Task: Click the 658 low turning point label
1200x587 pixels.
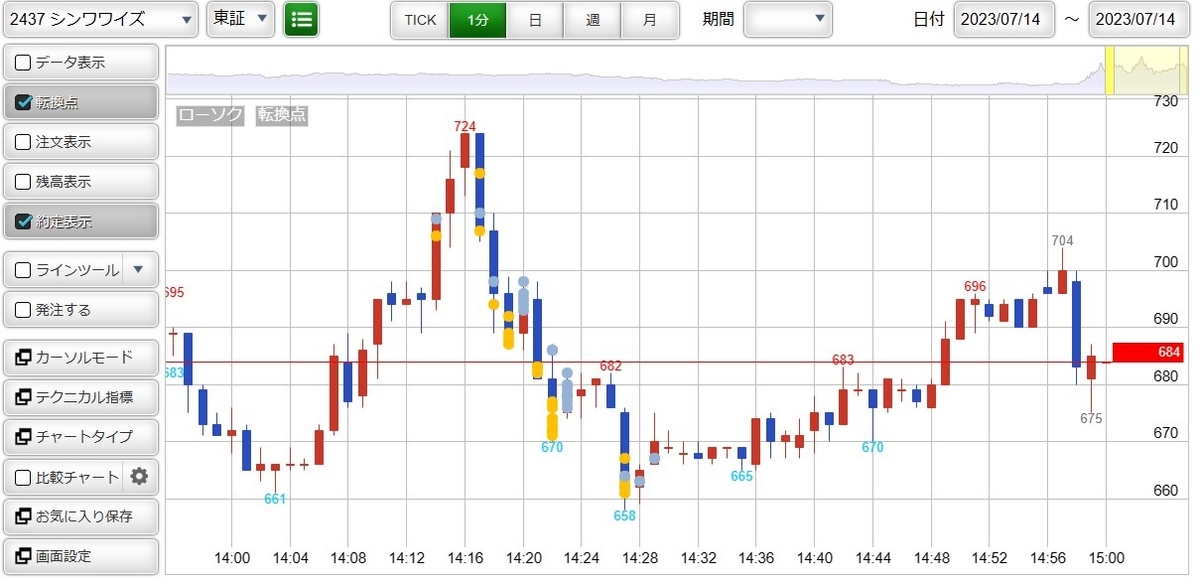Action: (x=625, y=516)
